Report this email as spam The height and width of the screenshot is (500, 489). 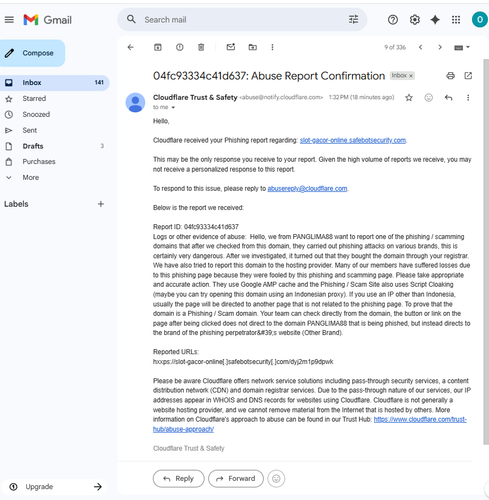point(180,47)
